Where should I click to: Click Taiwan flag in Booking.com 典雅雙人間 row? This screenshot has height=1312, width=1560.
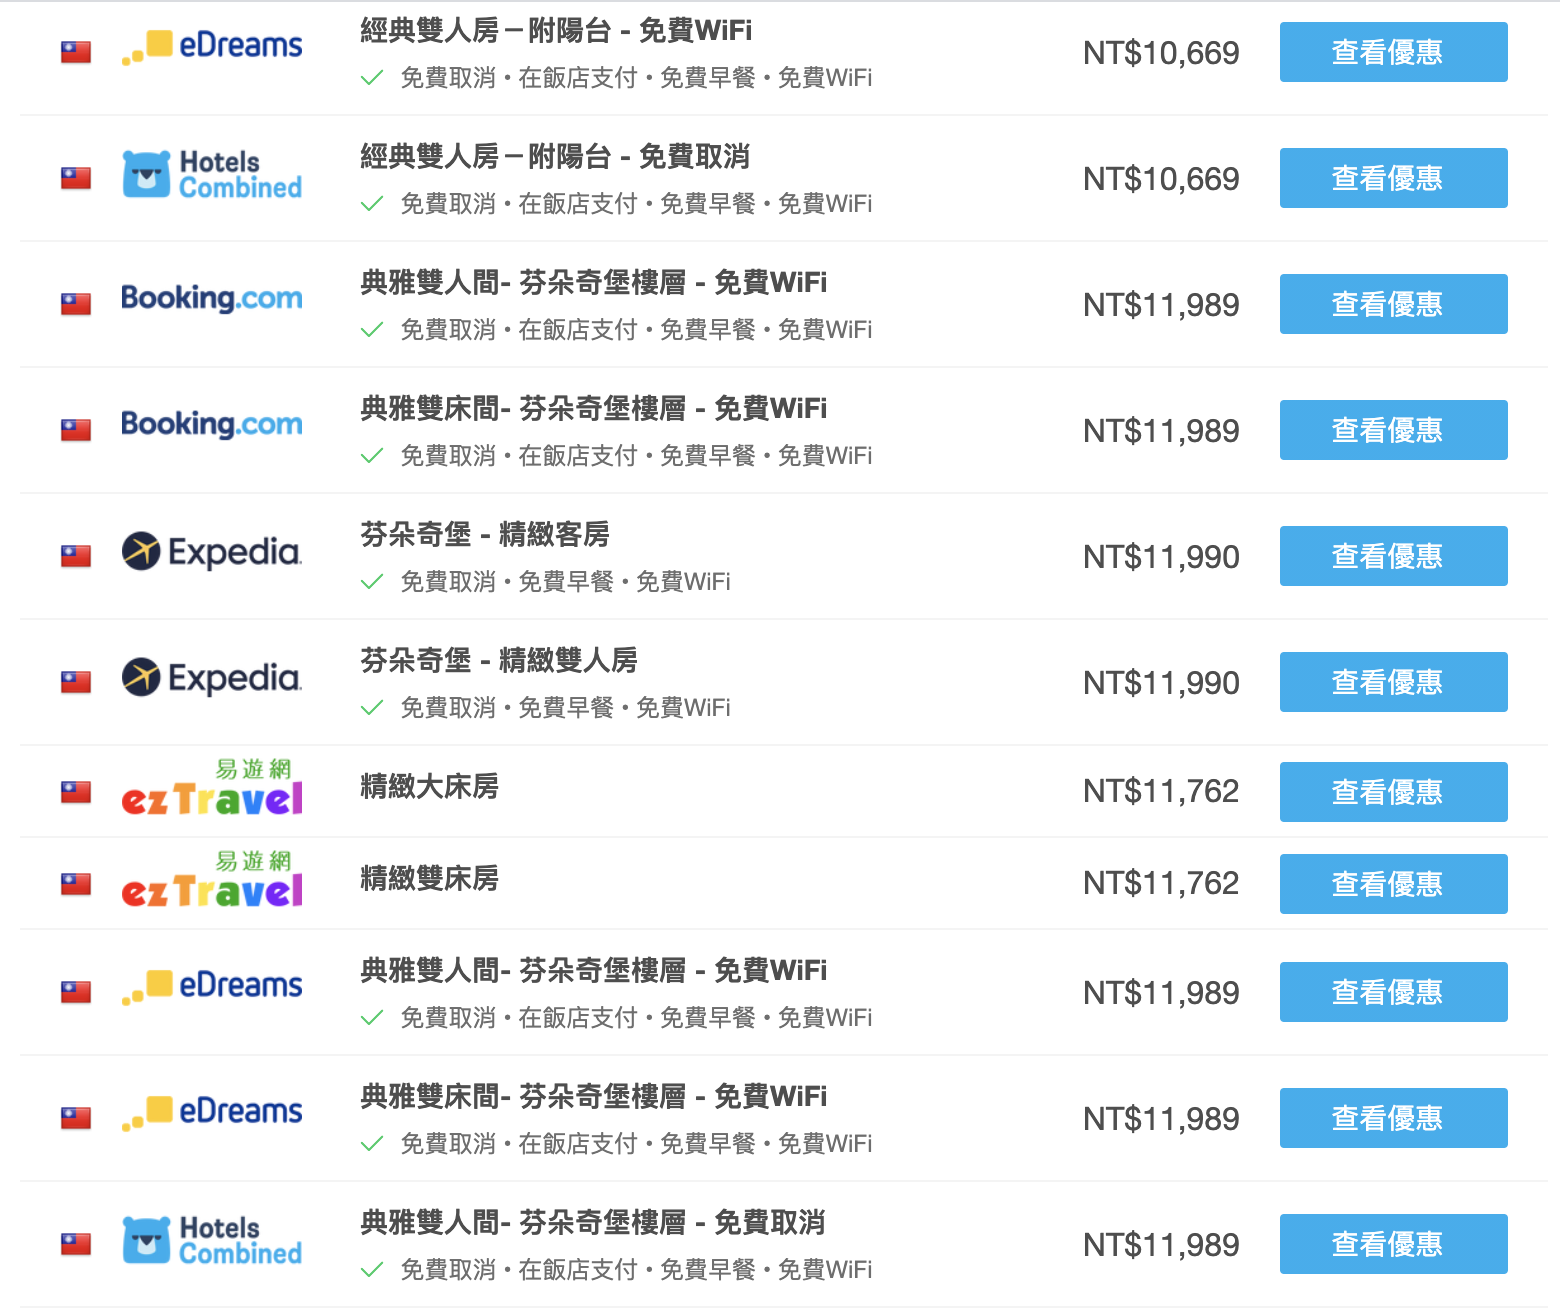pos(76,304)
